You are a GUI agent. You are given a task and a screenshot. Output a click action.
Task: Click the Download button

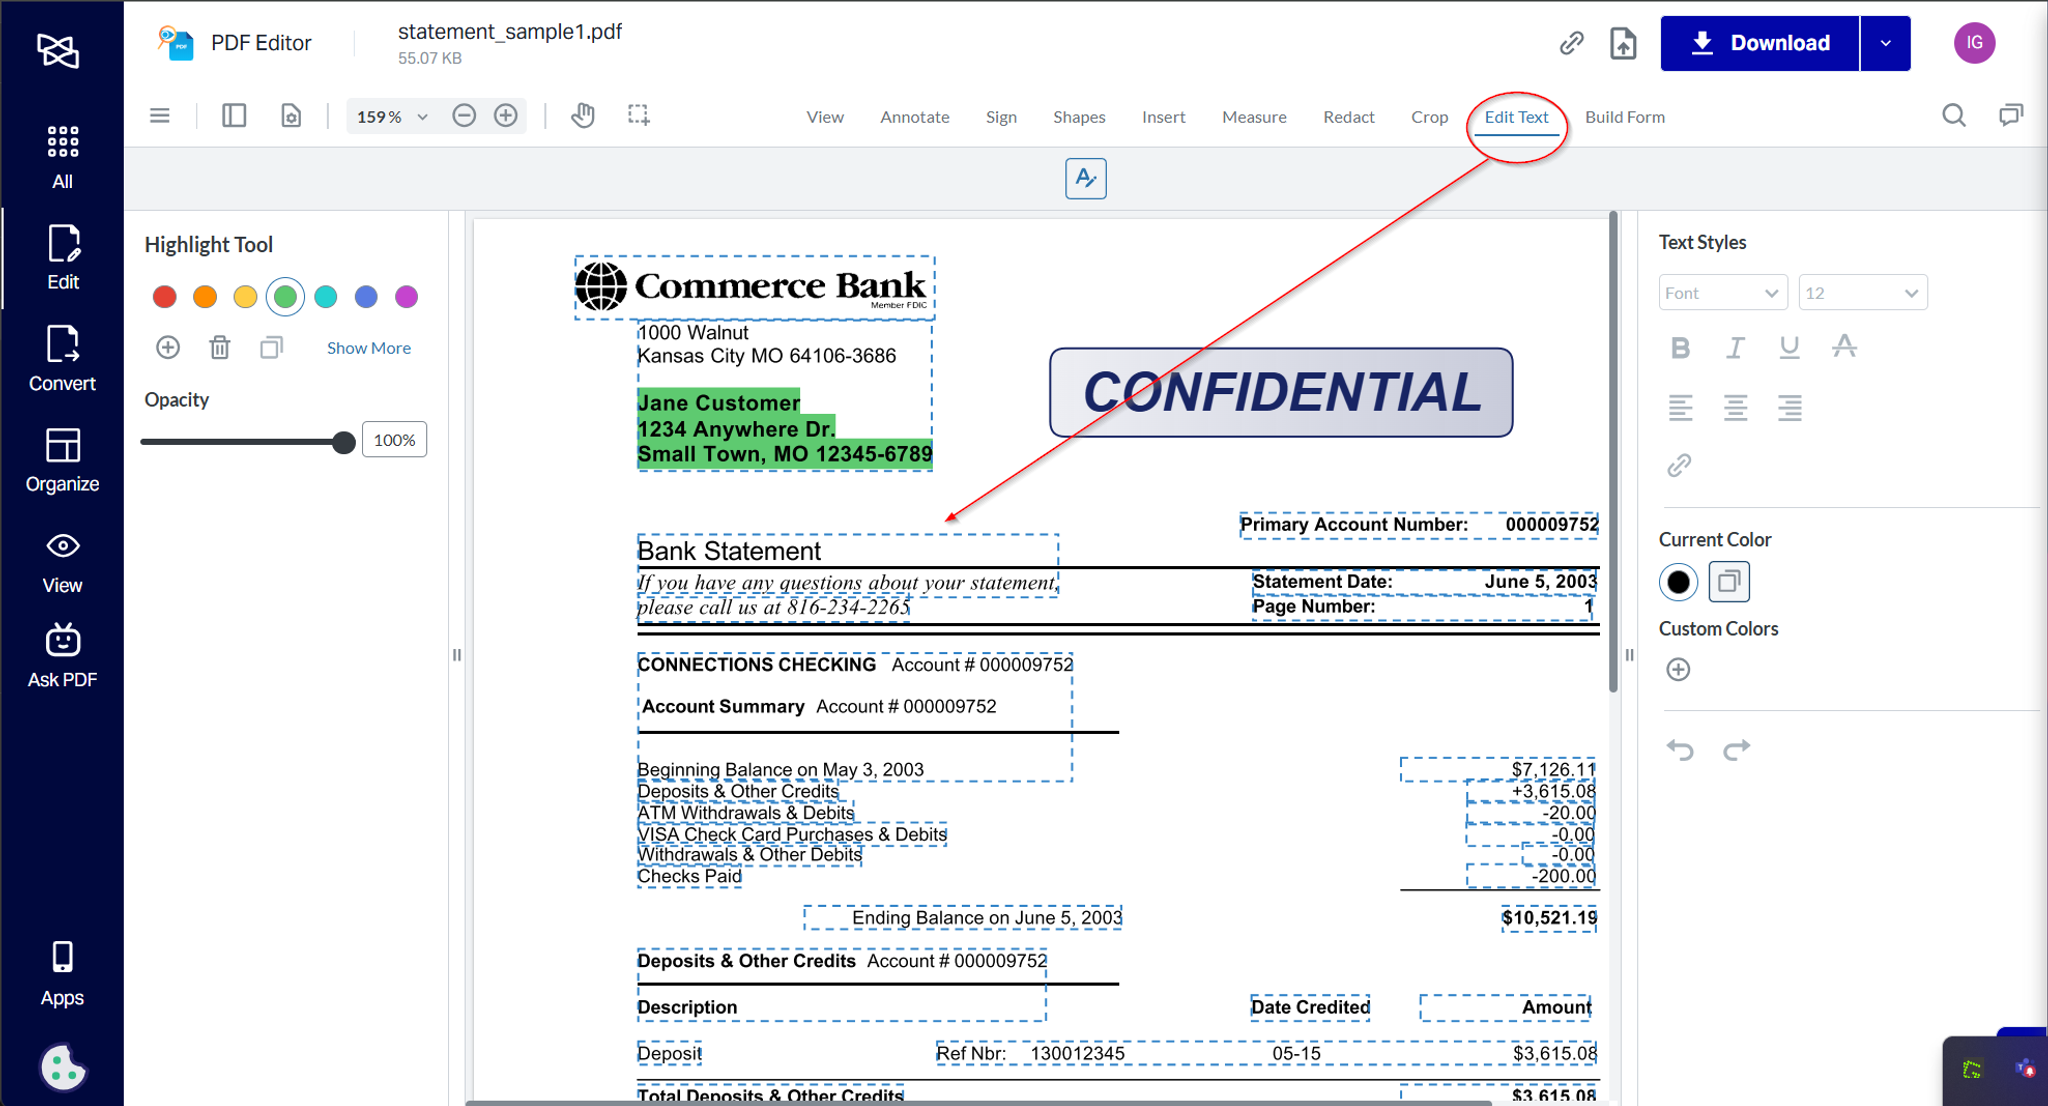1760,43
